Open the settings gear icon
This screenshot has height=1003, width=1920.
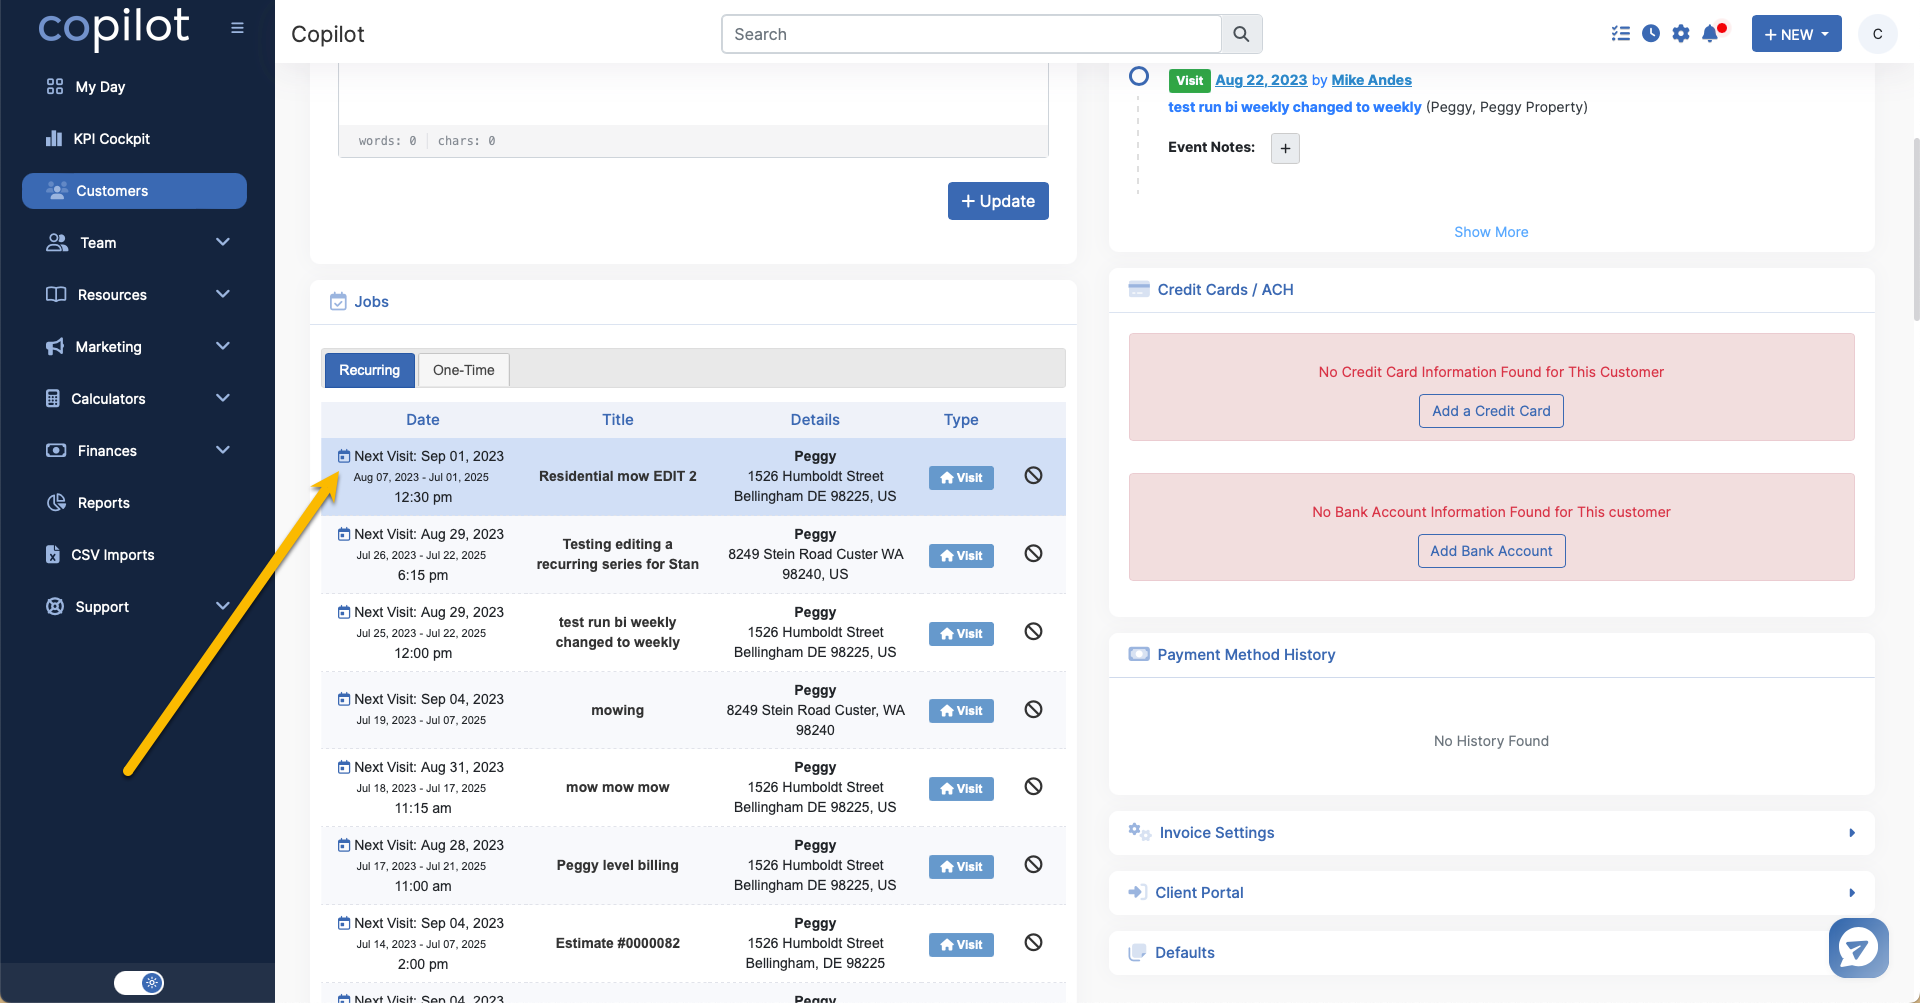[x=1681, y=34]
